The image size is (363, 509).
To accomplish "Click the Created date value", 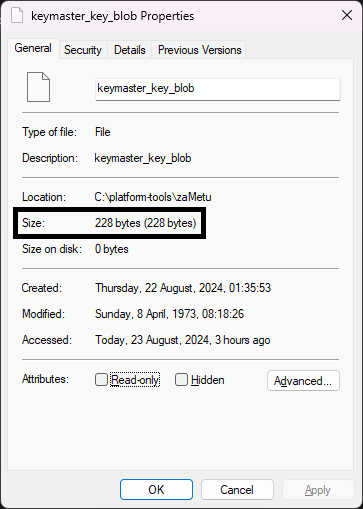I will 183,288.
